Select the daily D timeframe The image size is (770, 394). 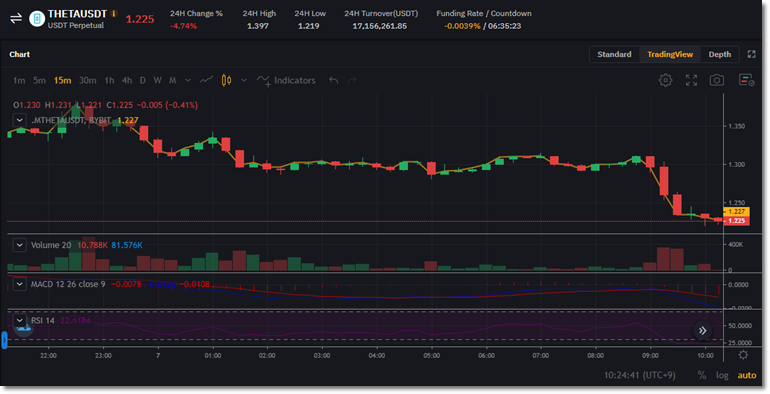142,80
